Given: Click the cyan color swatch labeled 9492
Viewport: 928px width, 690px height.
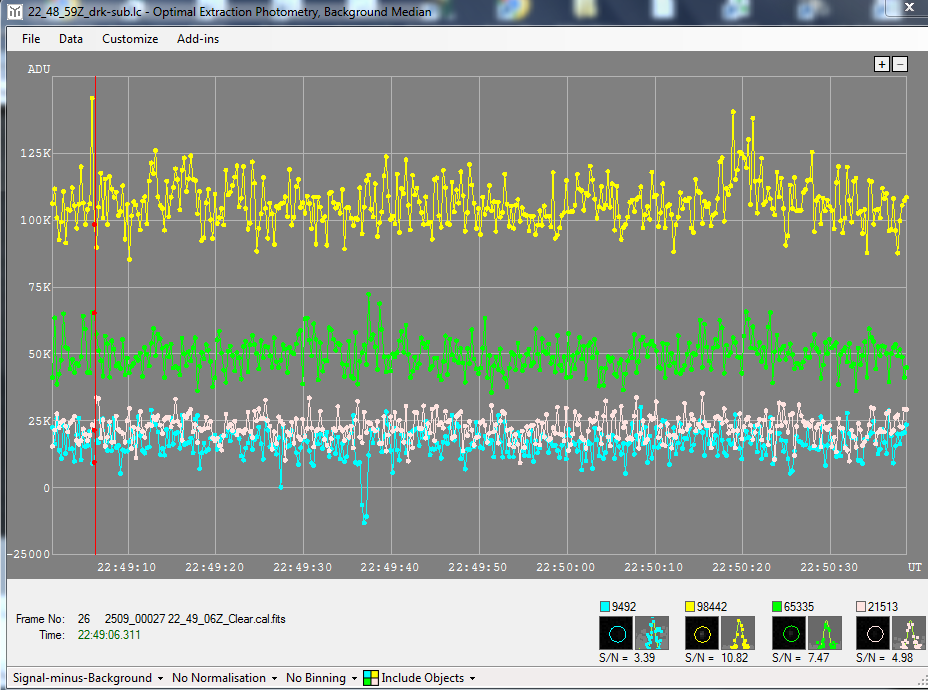Looking at the screenshot, I should tap(605, 607).
